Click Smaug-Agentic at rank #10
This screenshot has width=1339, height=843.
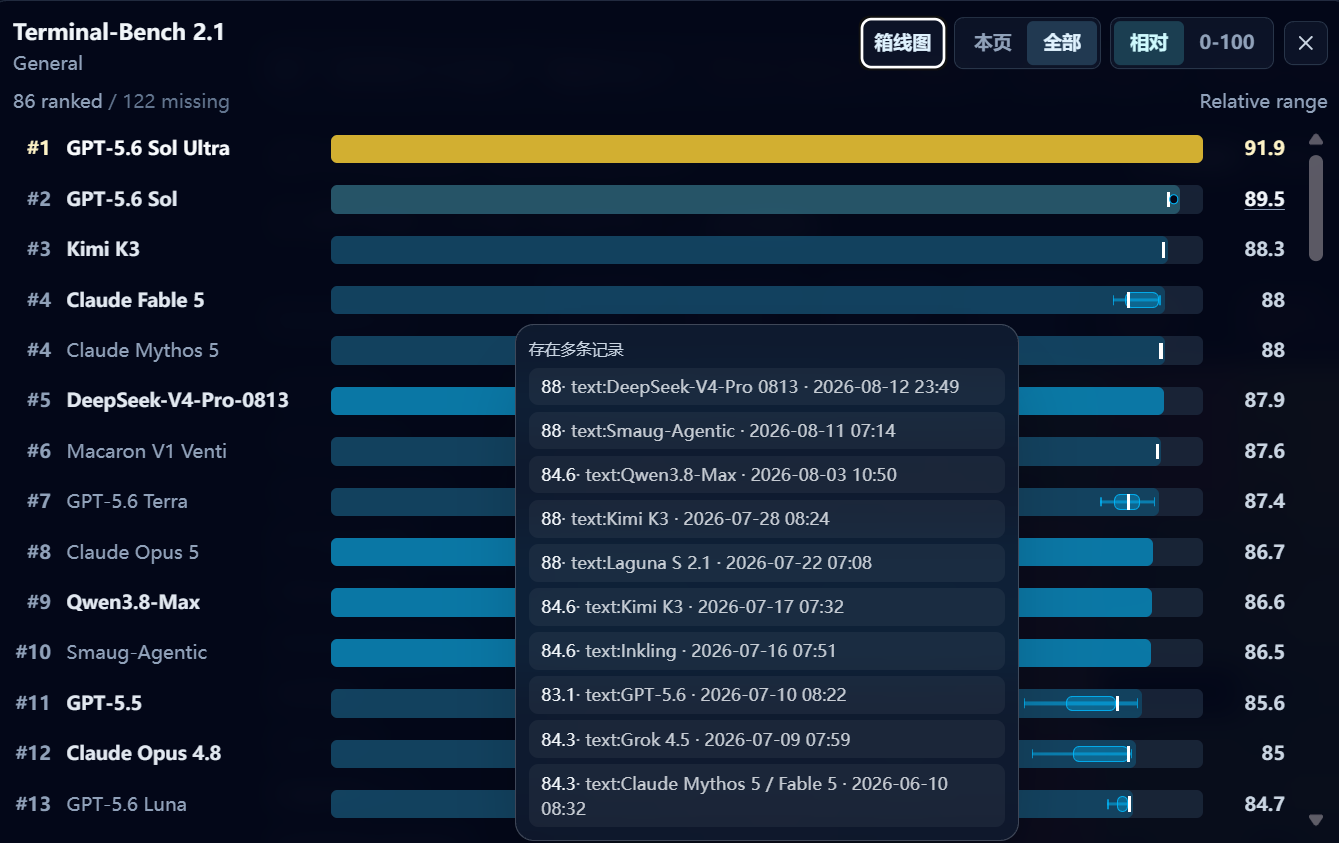point(137,652)
